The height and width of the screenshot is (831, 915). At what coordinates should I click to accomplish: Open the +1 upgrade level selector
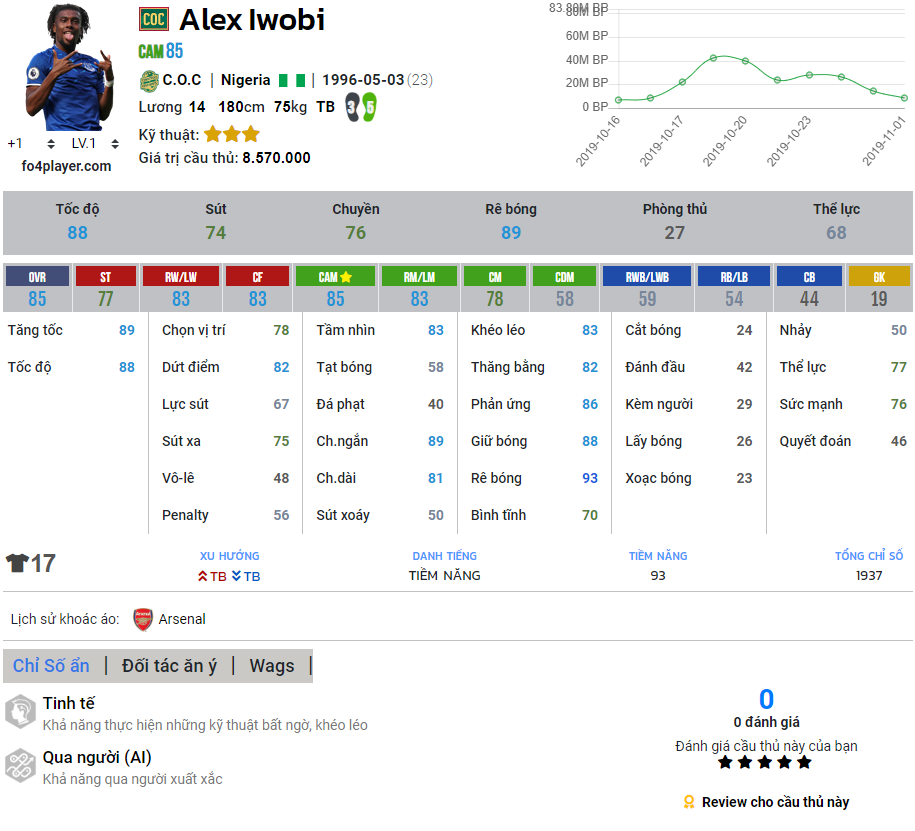pos(30,143)
